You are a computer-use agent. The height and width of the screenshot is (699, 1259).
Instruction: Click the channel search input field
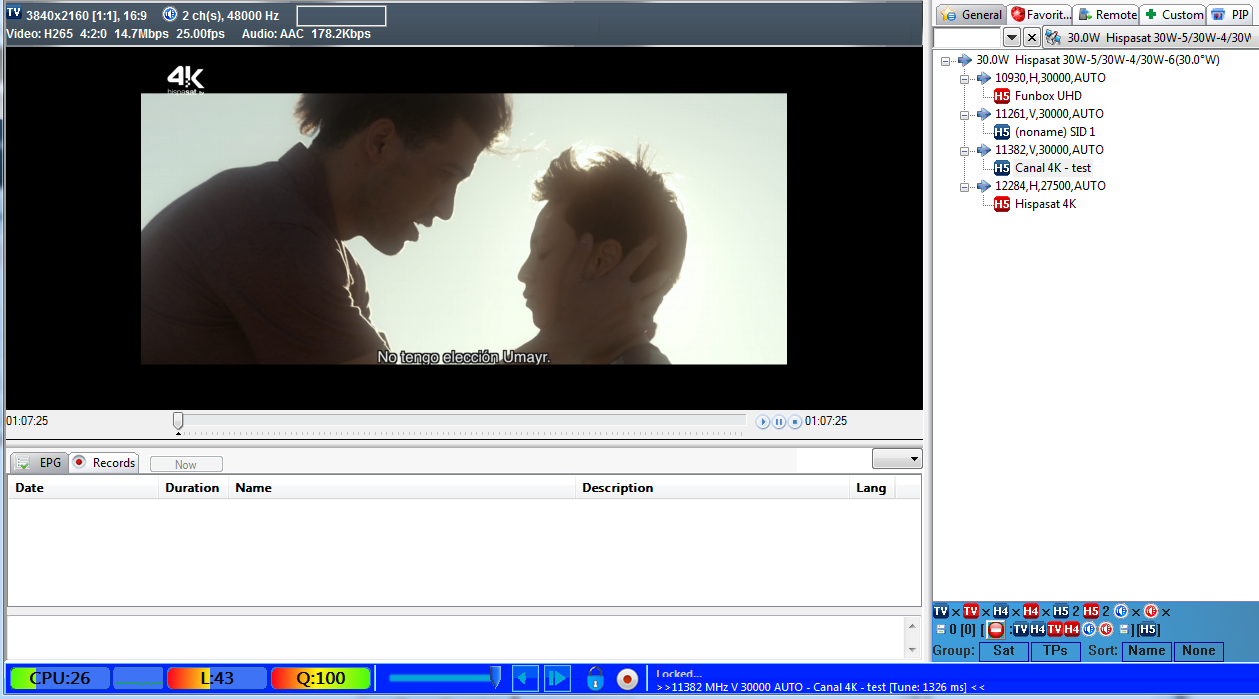[x=967, y=37]
